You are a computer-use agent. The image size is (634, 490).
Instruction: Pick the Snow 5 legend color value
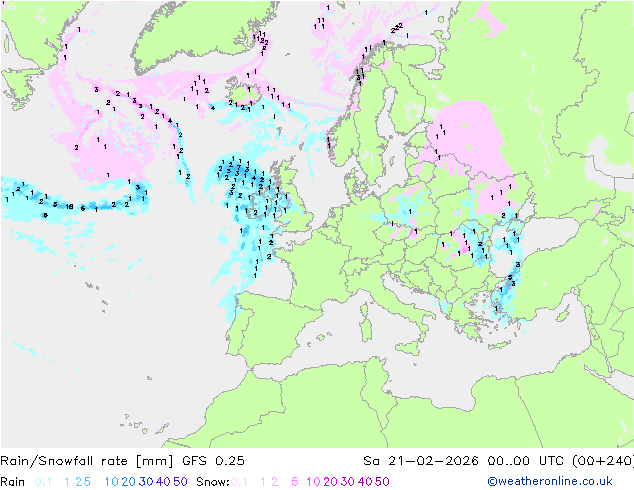(x=295, y=482)
